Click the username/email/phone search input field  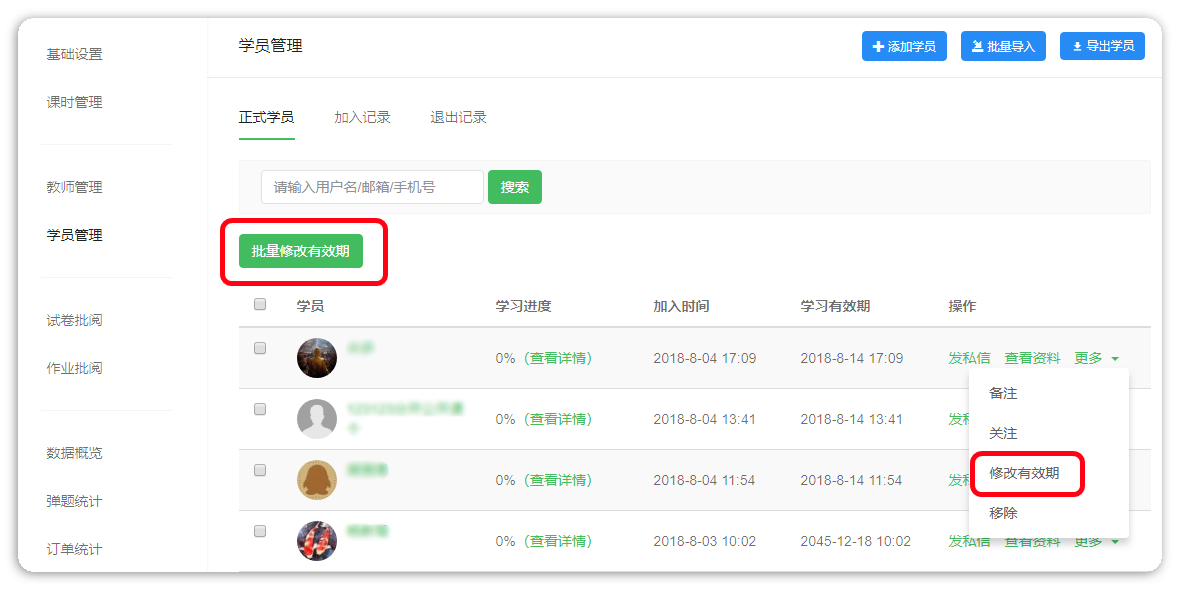click(372, 187)
